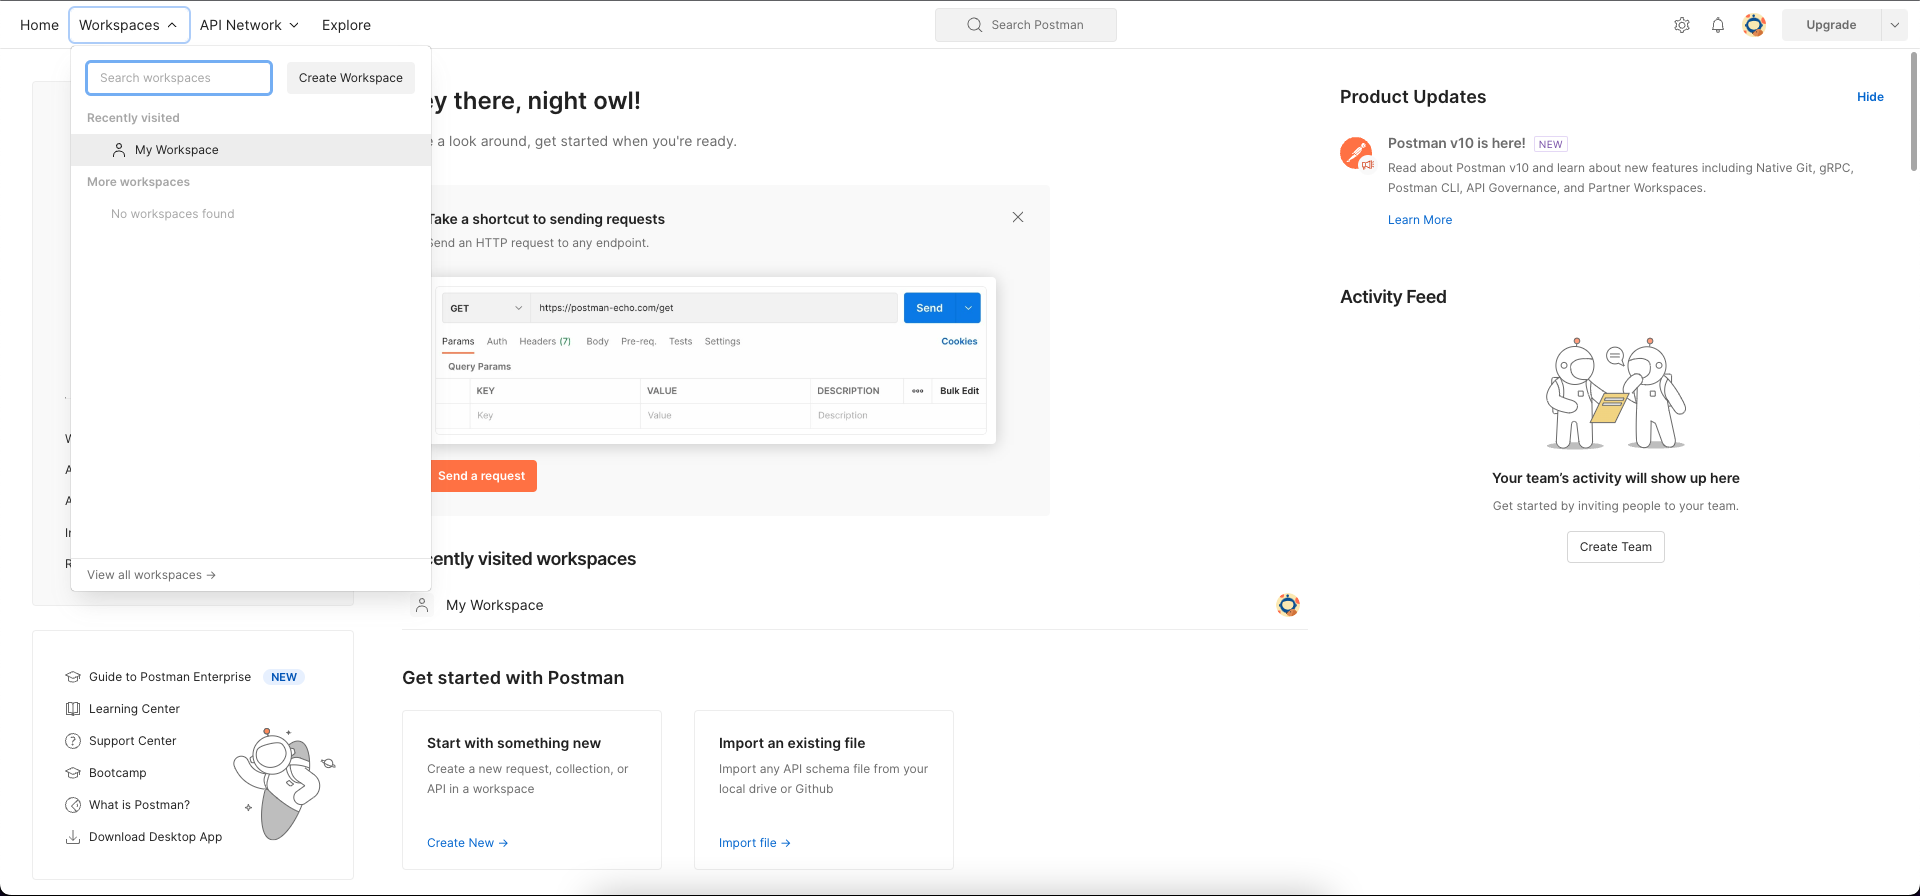
Task: Click Learn More about Postman v10
Action: click(1420, 220)
